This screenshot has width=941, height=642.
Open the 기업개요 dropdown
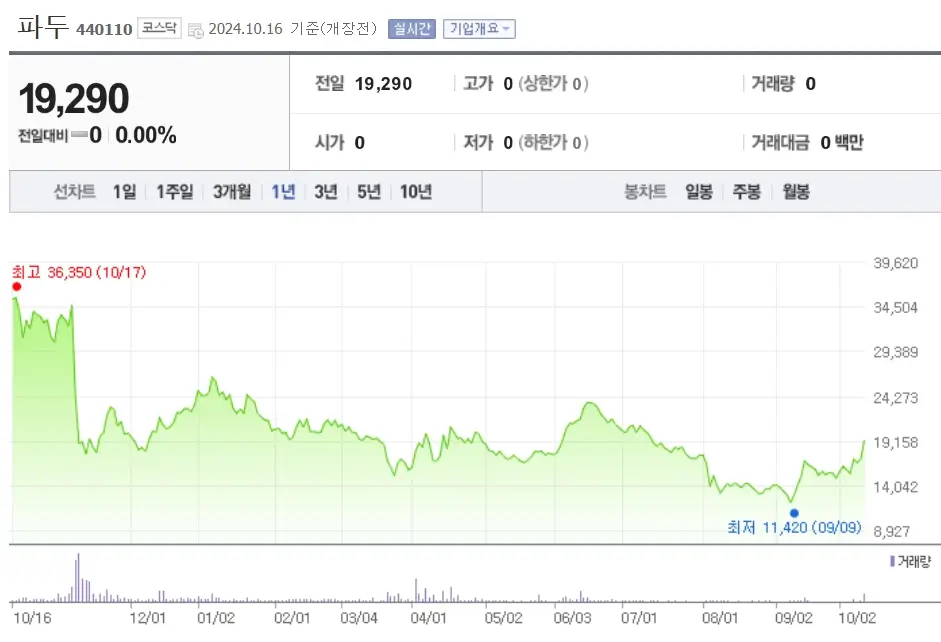pyautogui.click(x=479, y=28)
